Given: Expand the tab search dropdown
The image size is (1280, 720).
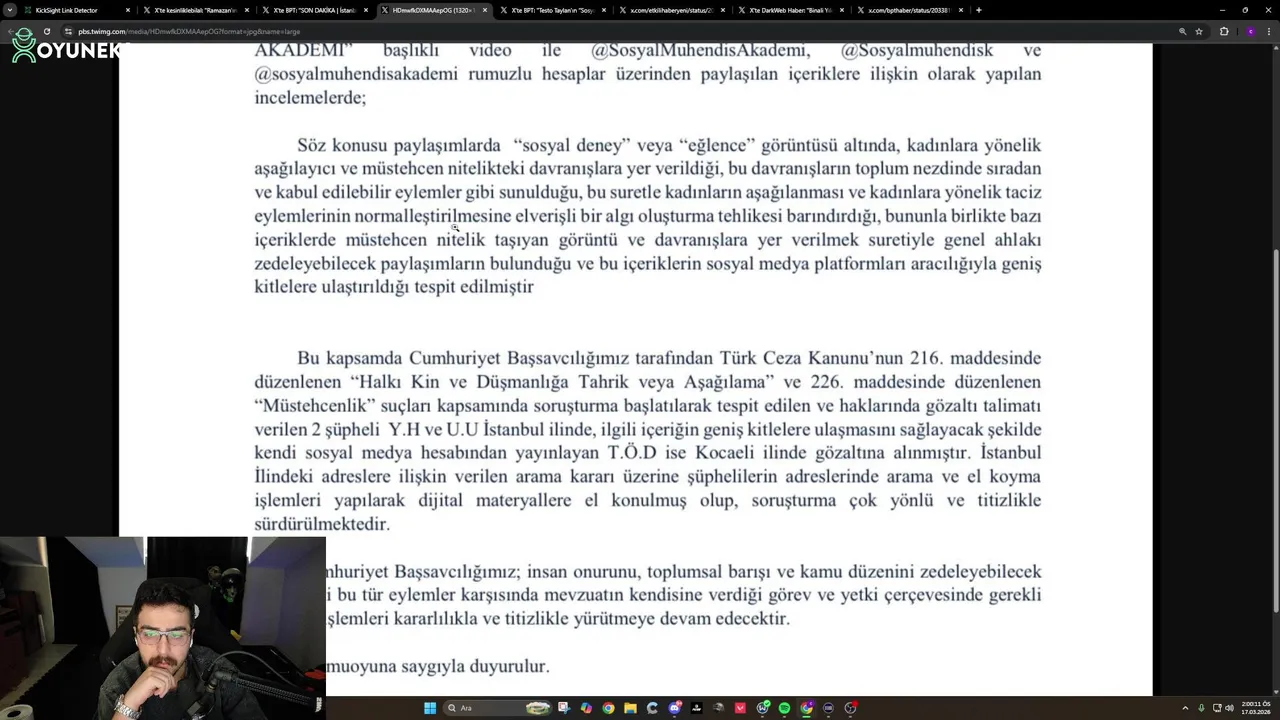Looking at the screenshot, I should click(x=9, y=10).
